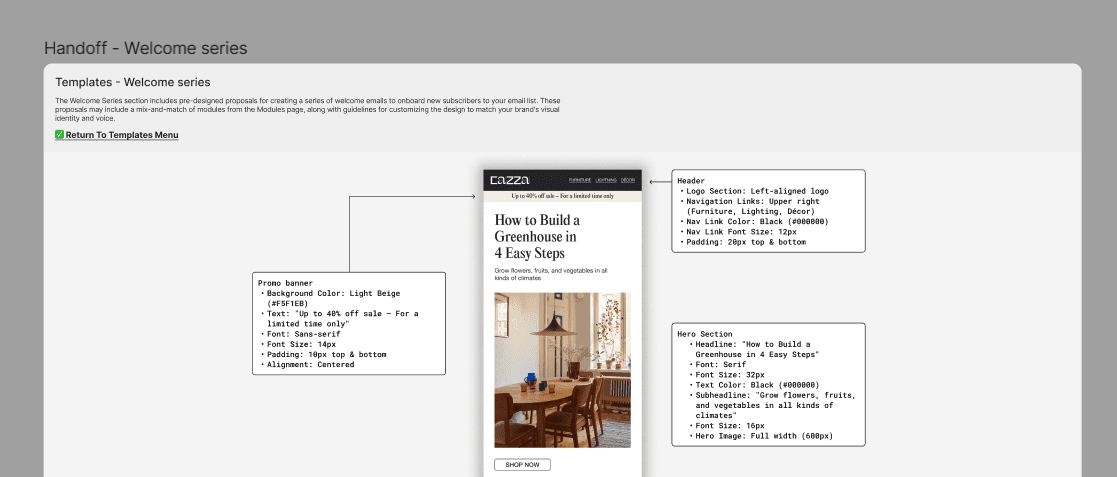The height and width of the screenshot is (477, 1117).
Task: Click the SHOP NOW button
Action: [x=522, y=465]
